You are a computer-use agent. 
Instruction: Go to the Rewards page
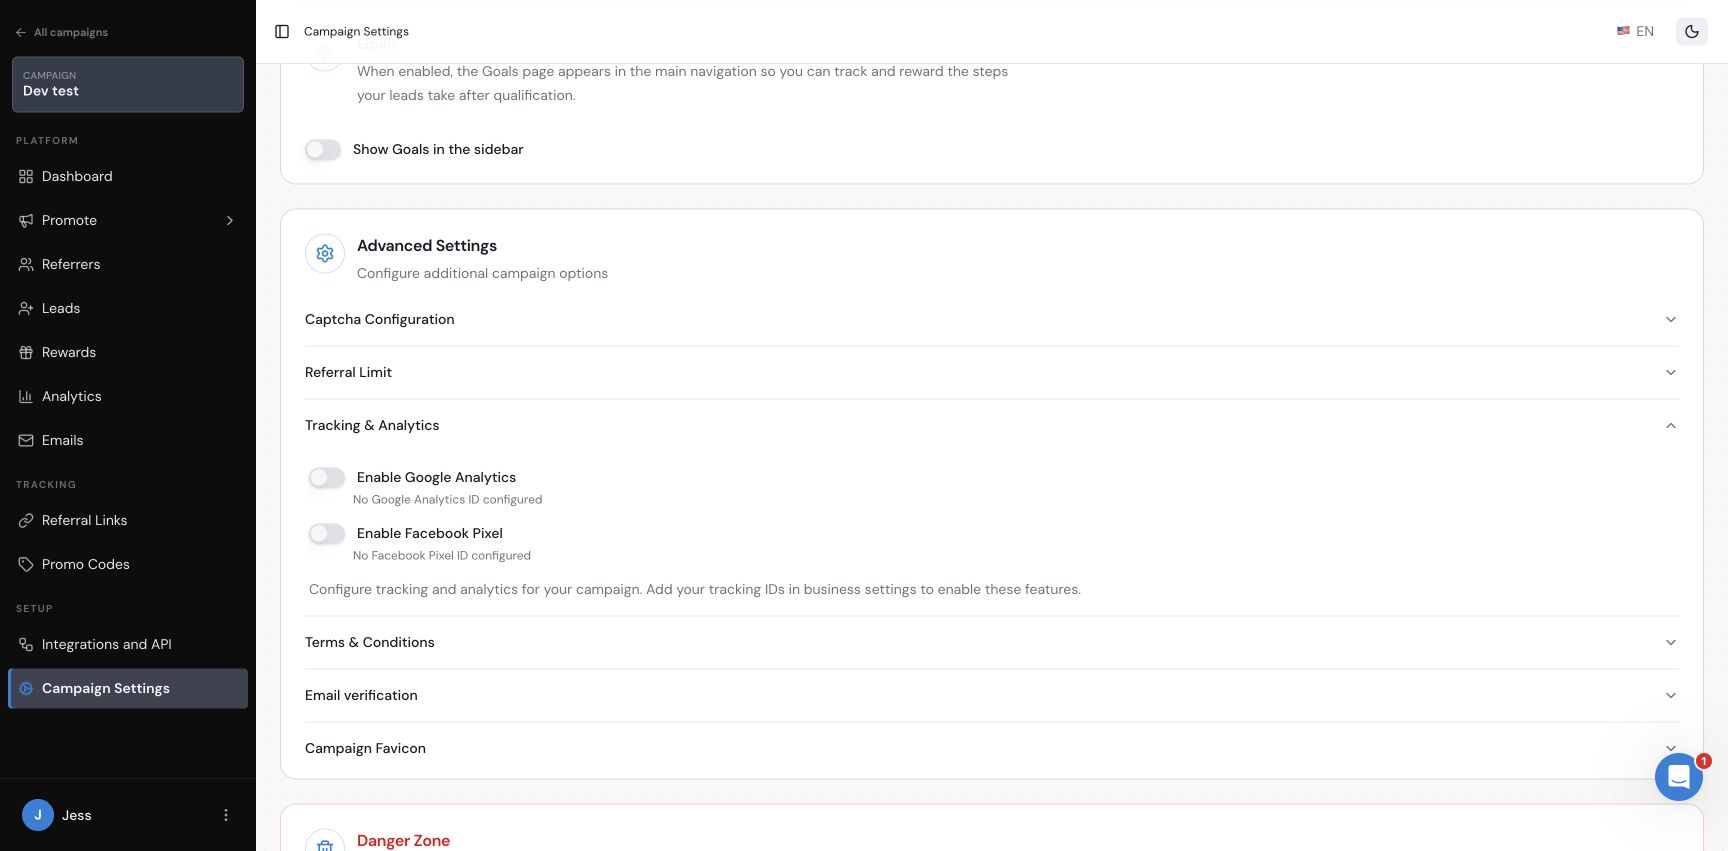[128, 352]
